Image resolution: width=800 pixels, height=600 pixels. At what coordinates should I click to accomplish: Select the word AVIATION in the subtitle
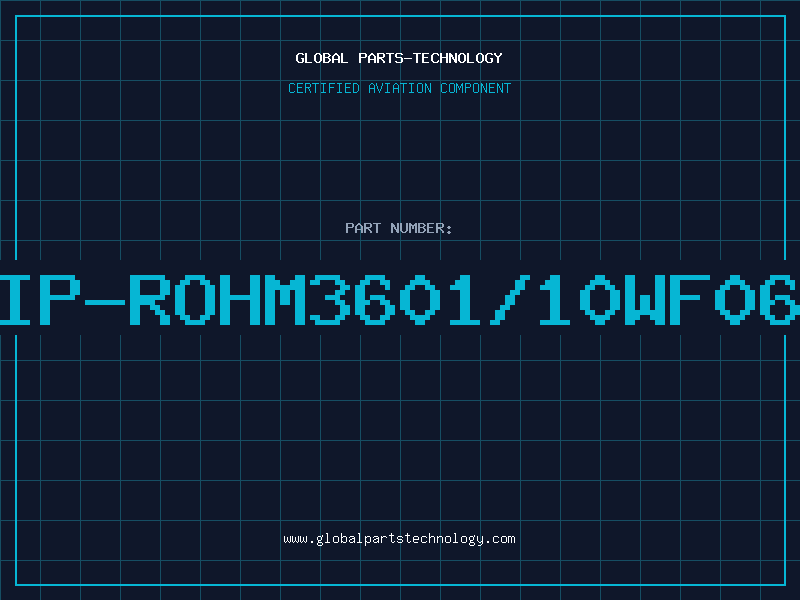[x=399, y=88]
